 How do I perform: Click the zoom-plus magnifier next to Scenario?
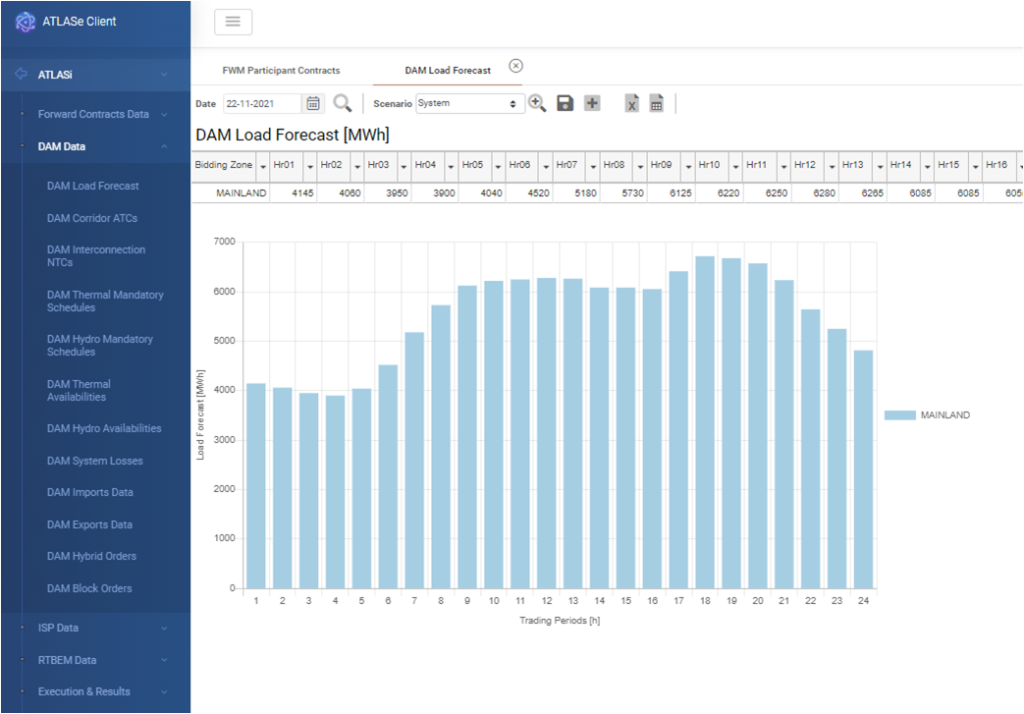[x=537, y=103]
